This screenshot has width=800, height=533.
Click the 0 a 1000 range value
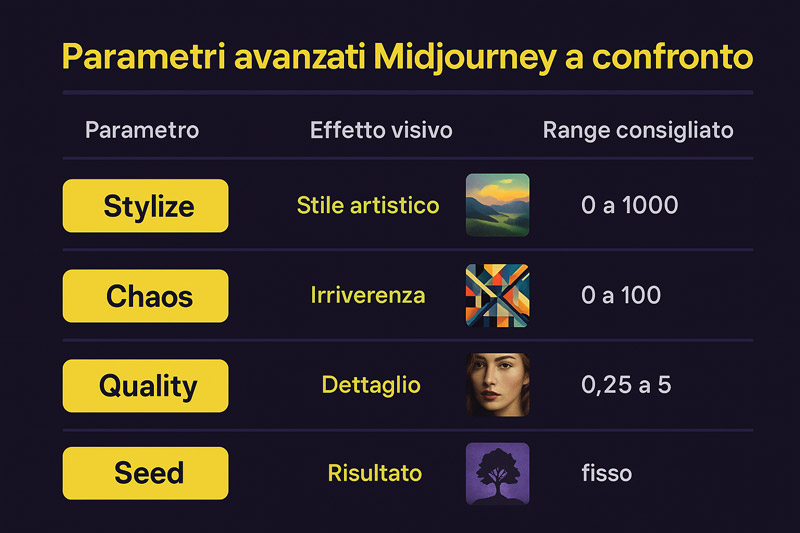click(630, 205)
